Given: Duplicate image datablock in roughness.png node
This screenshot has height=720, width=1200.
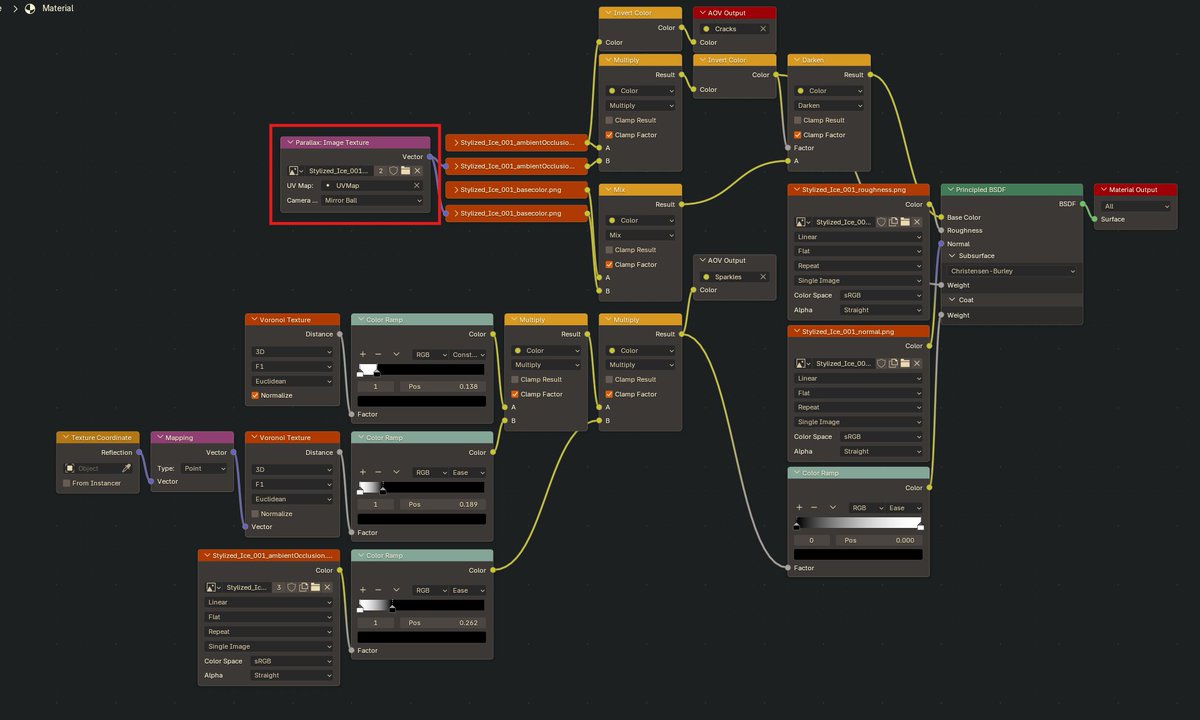Looking at the screenshot, I should click(893, 222).
